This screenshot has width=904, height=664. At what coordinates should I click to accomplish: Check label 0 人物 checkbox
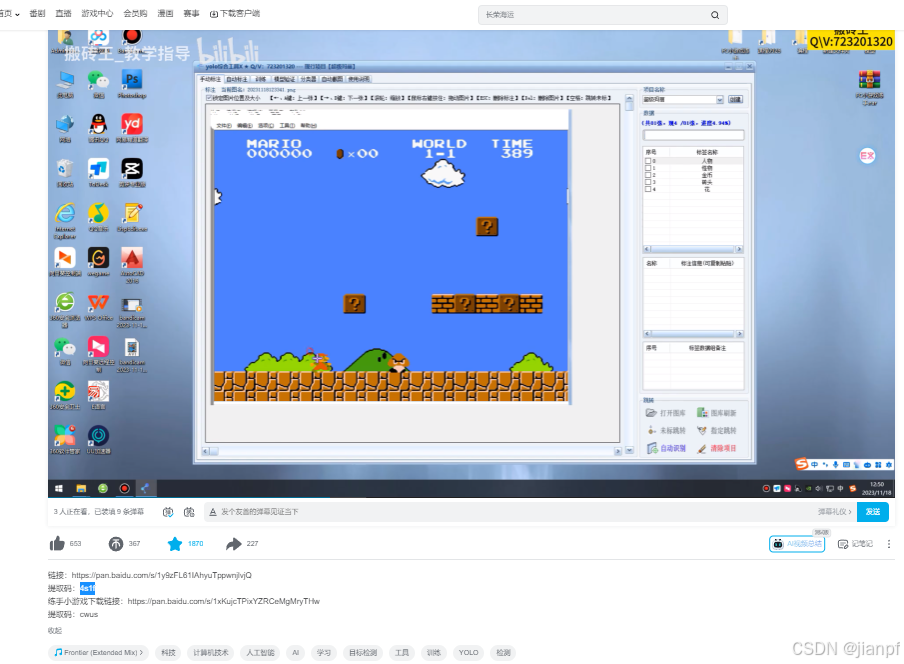pyautogui.click(x=648, y=161)
